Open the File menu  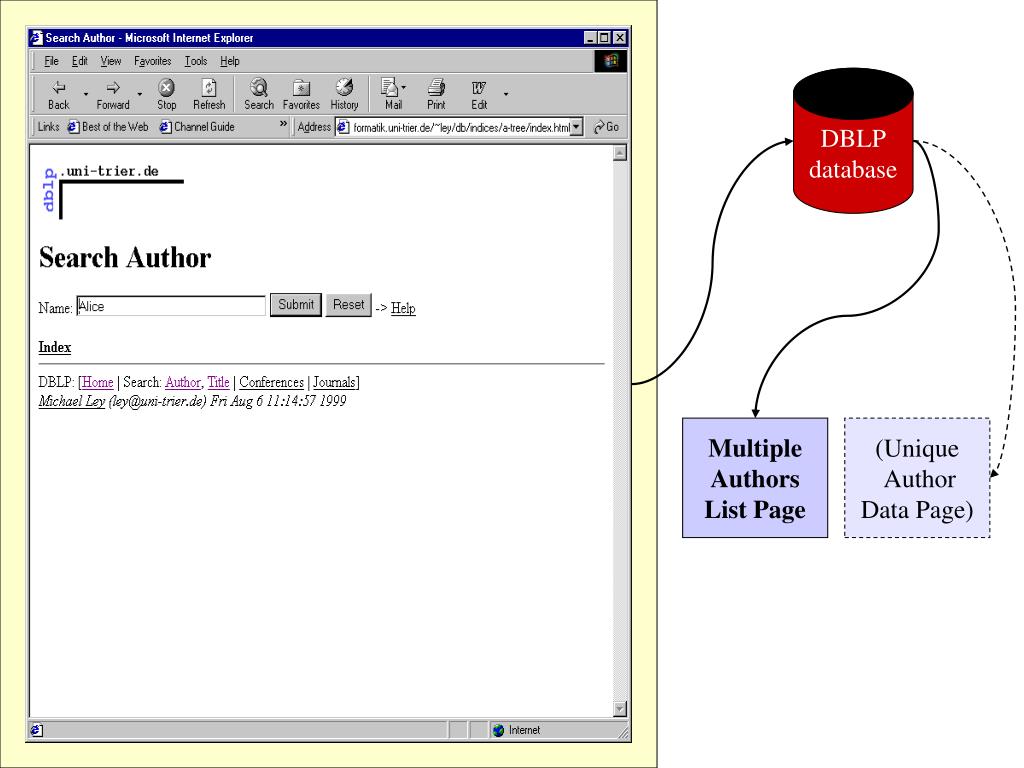pyautogui.click(x=51, y=61)
